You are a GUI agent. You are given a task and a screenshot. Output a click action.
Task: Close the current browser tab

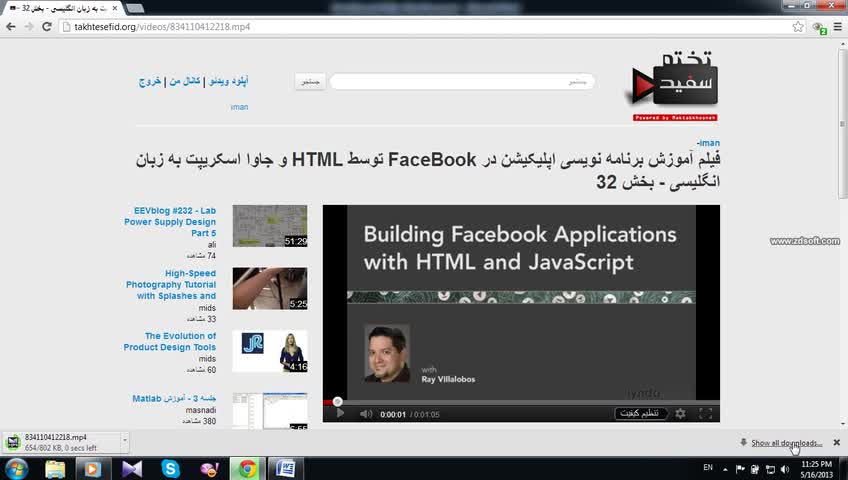click(x=115, y=8)
